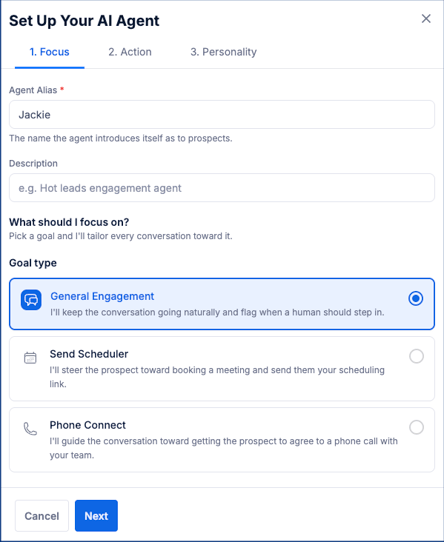Click the Send Scheduler description text
This screenshot has width=444, height=542.
[x=217, y=377]
